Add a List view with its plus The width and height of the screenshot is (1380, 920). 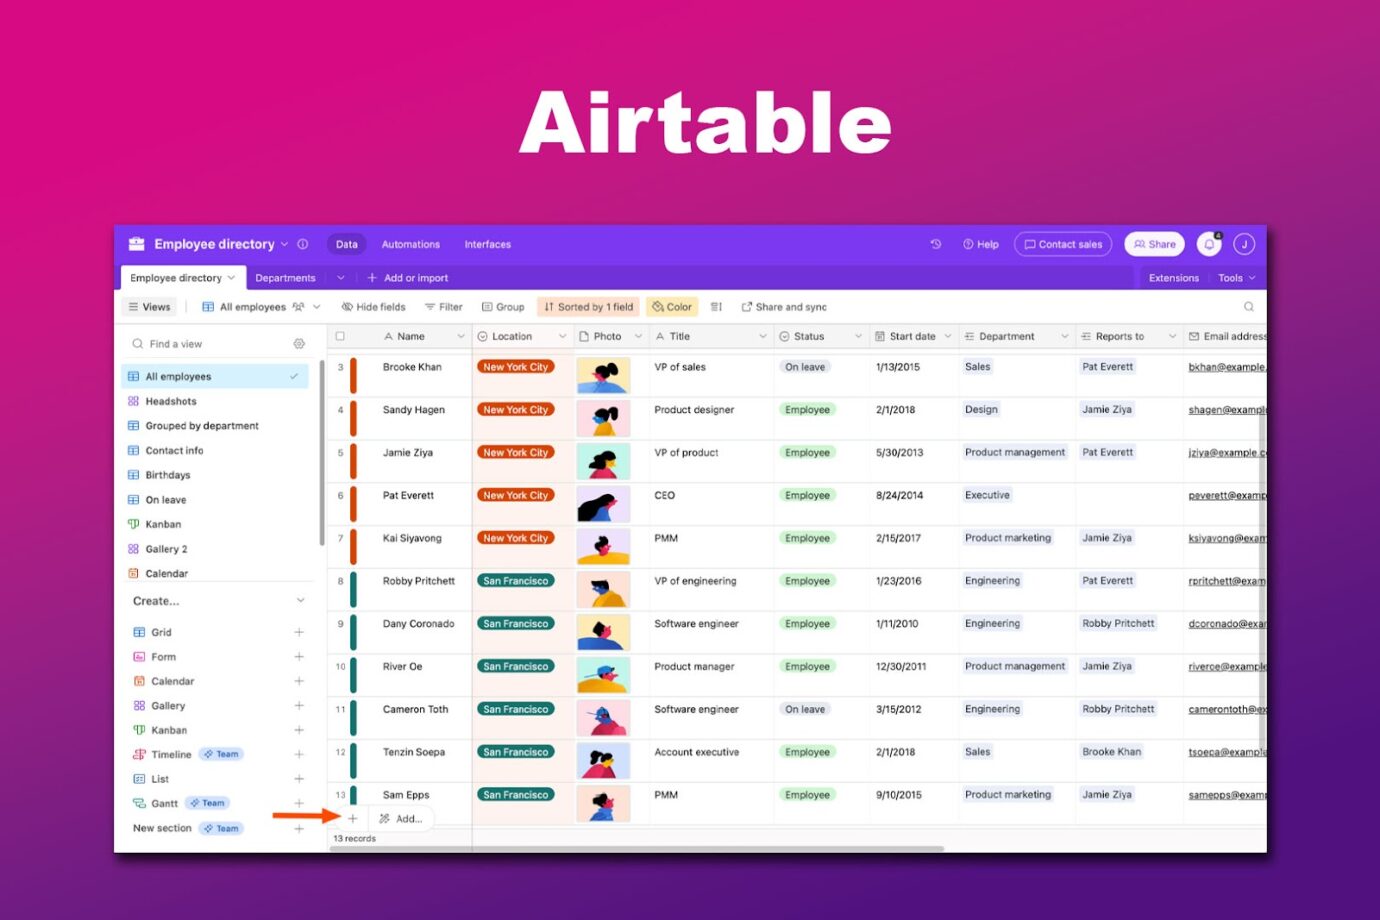299,779
